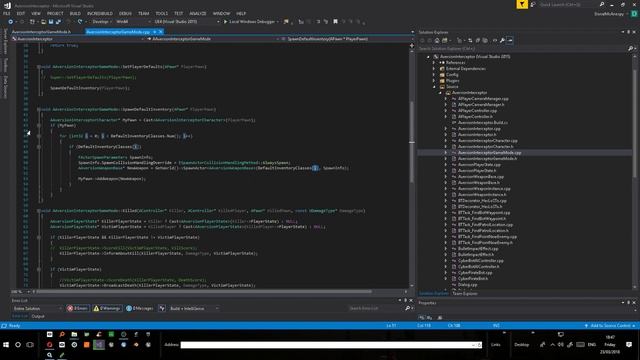Pin the active game mode .cpp tab
Image resolution: width=640 pixels, height=360 pixels.
[155, 32]
